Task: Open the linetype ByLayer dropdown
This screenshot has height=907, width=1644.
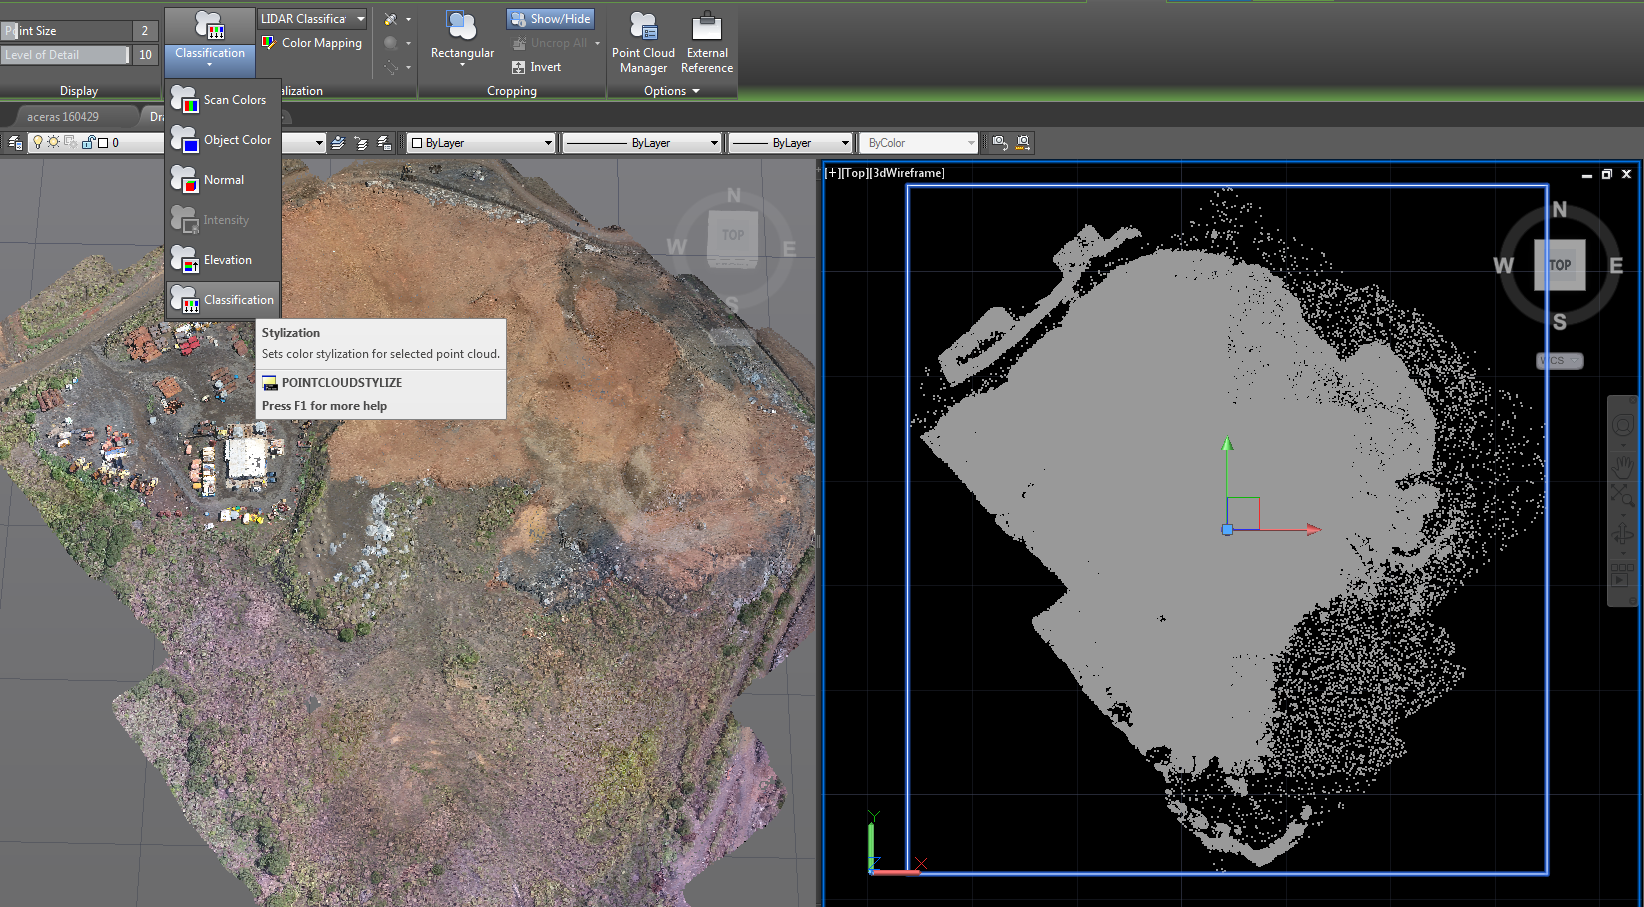Action: 712,142
